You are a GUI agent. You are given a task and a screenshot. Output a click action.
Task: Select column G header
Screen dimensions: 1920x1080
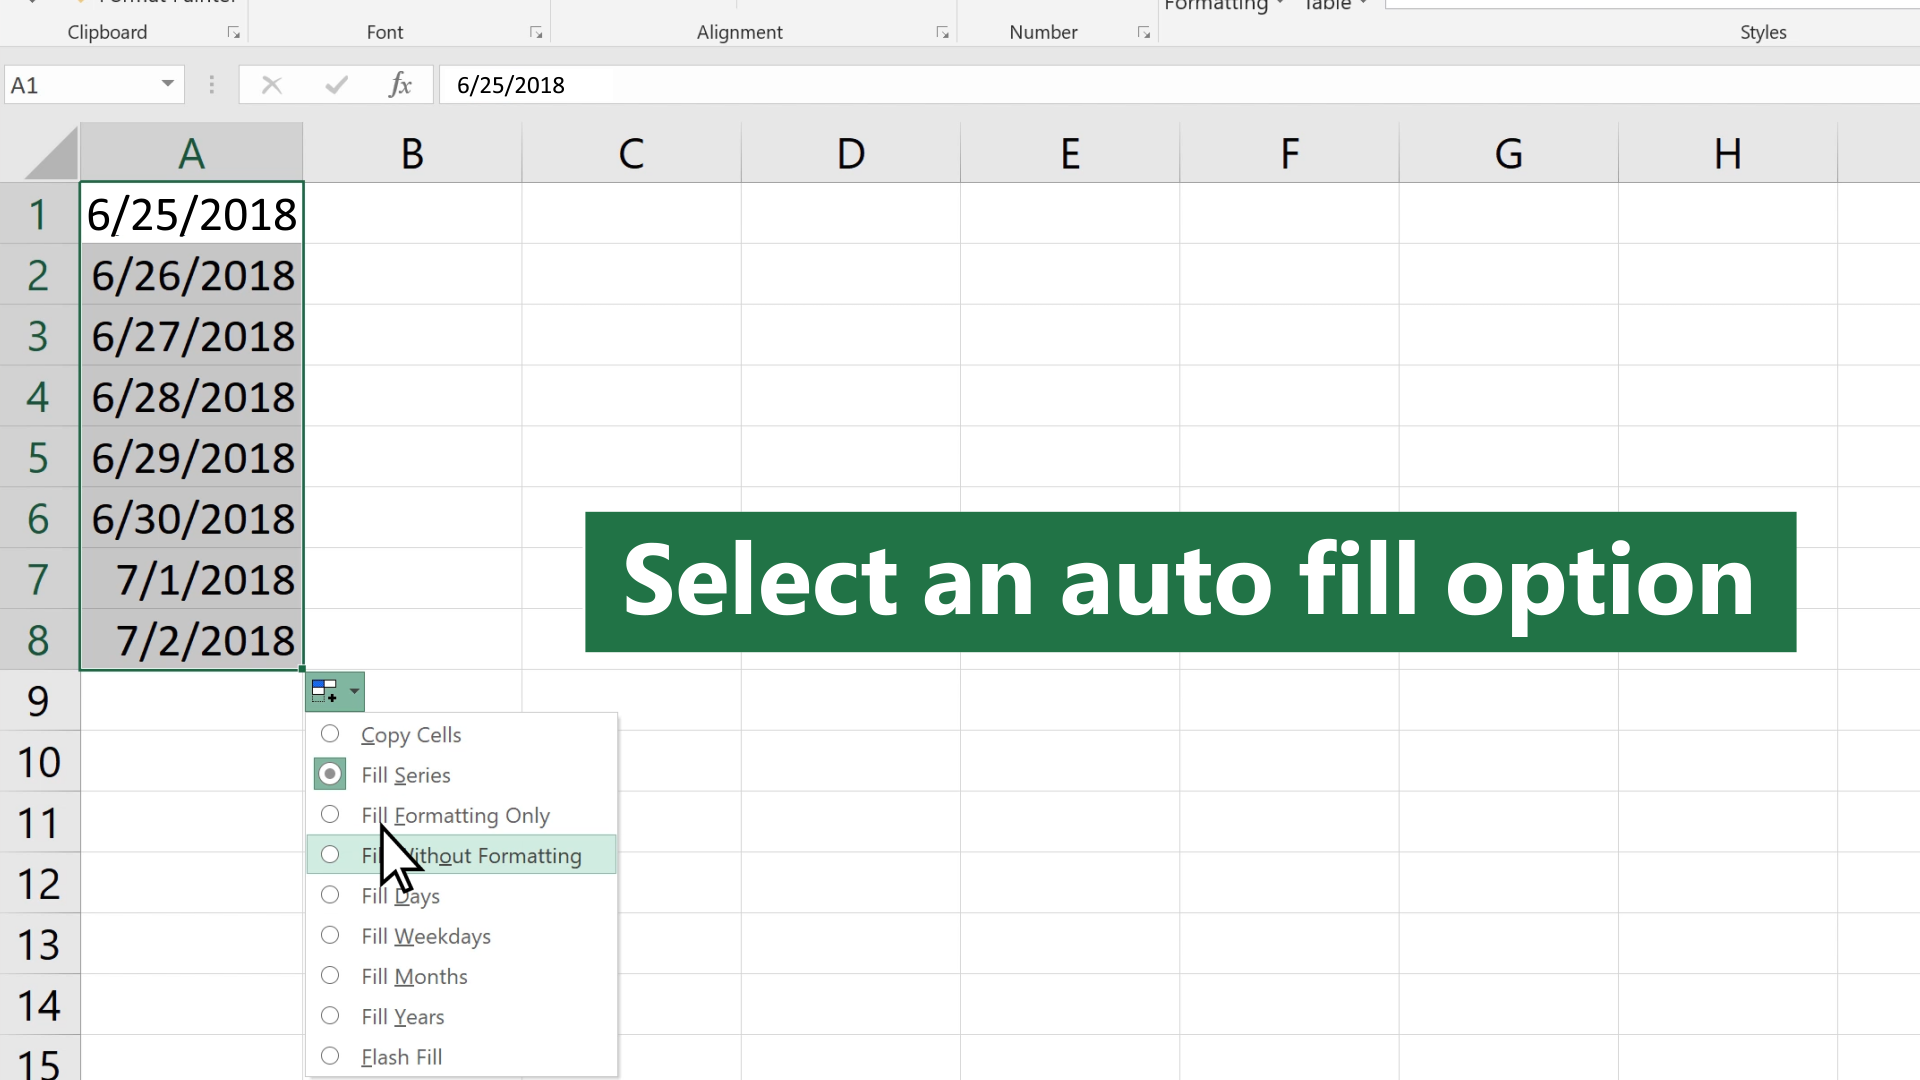1509,153
